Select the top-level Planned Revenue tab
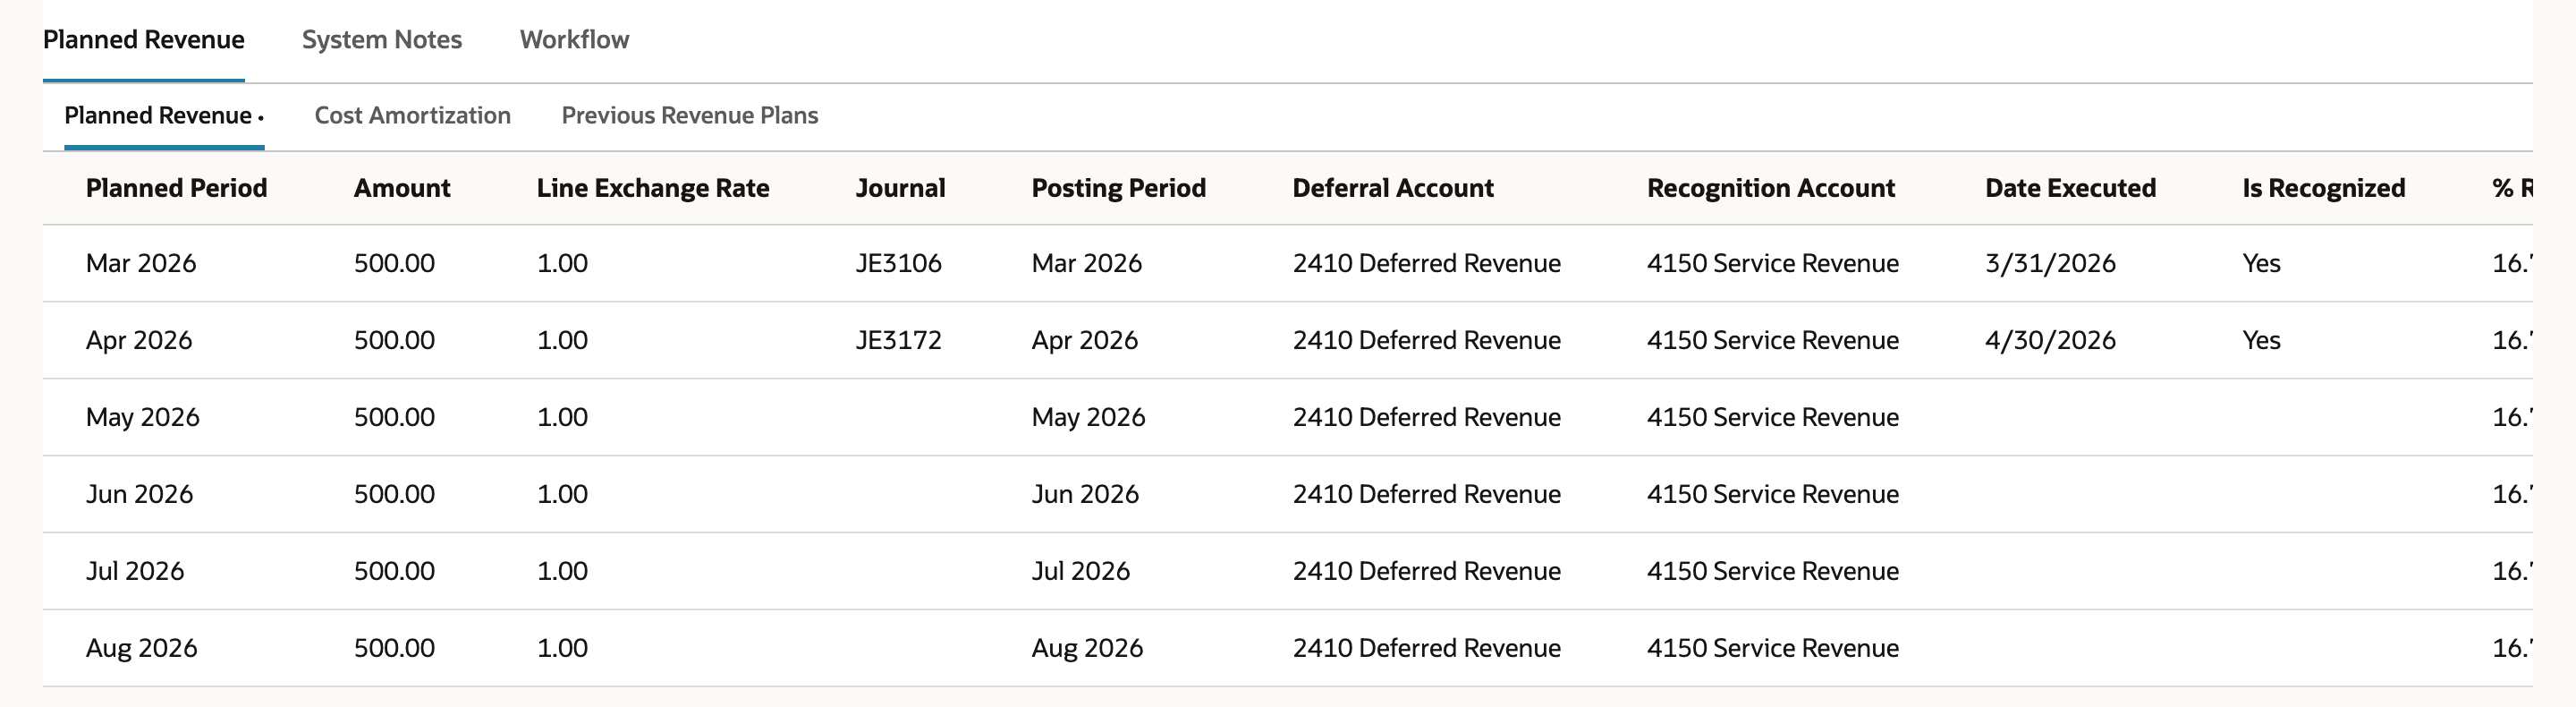 144,40
